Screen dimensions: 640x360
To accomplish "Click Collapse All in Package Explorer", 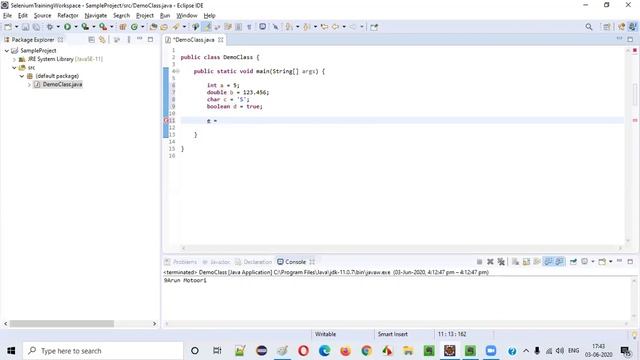I will [91, 40].
